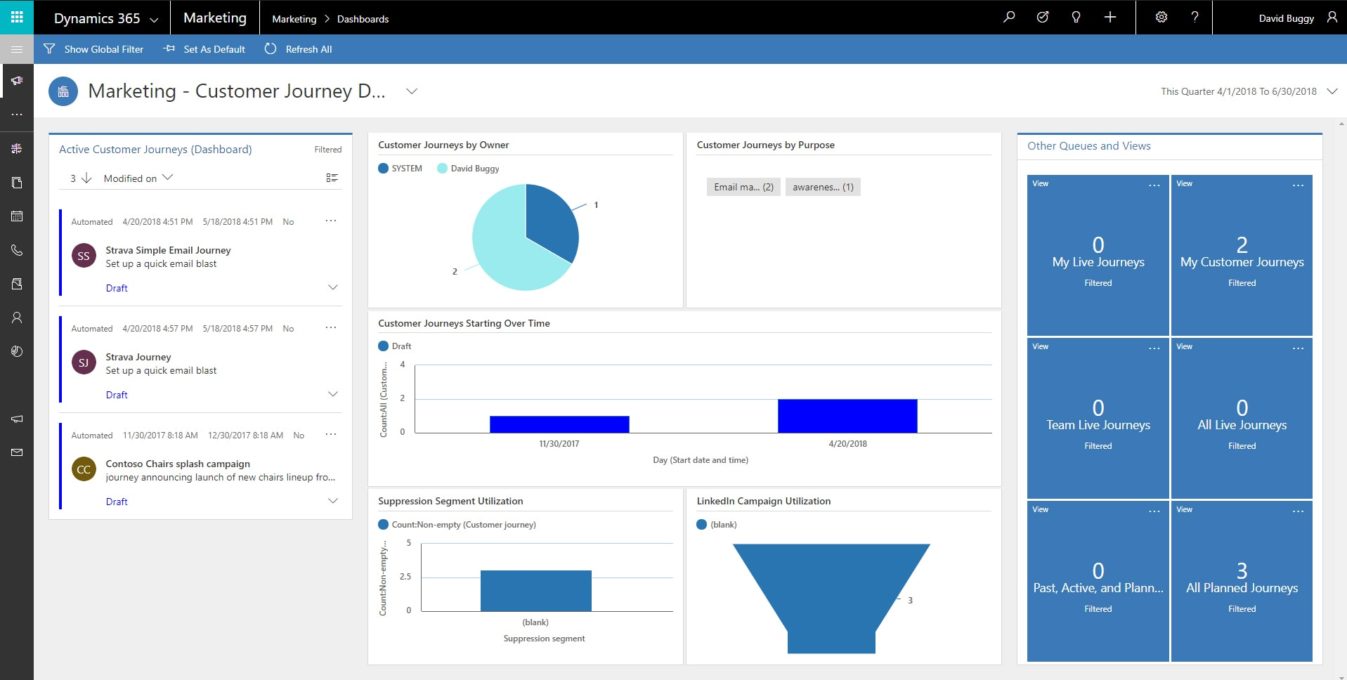The width and height of the screenshot is (1347, 680).
Task: Select the Marketing app name in header
Action: point(215,18)
